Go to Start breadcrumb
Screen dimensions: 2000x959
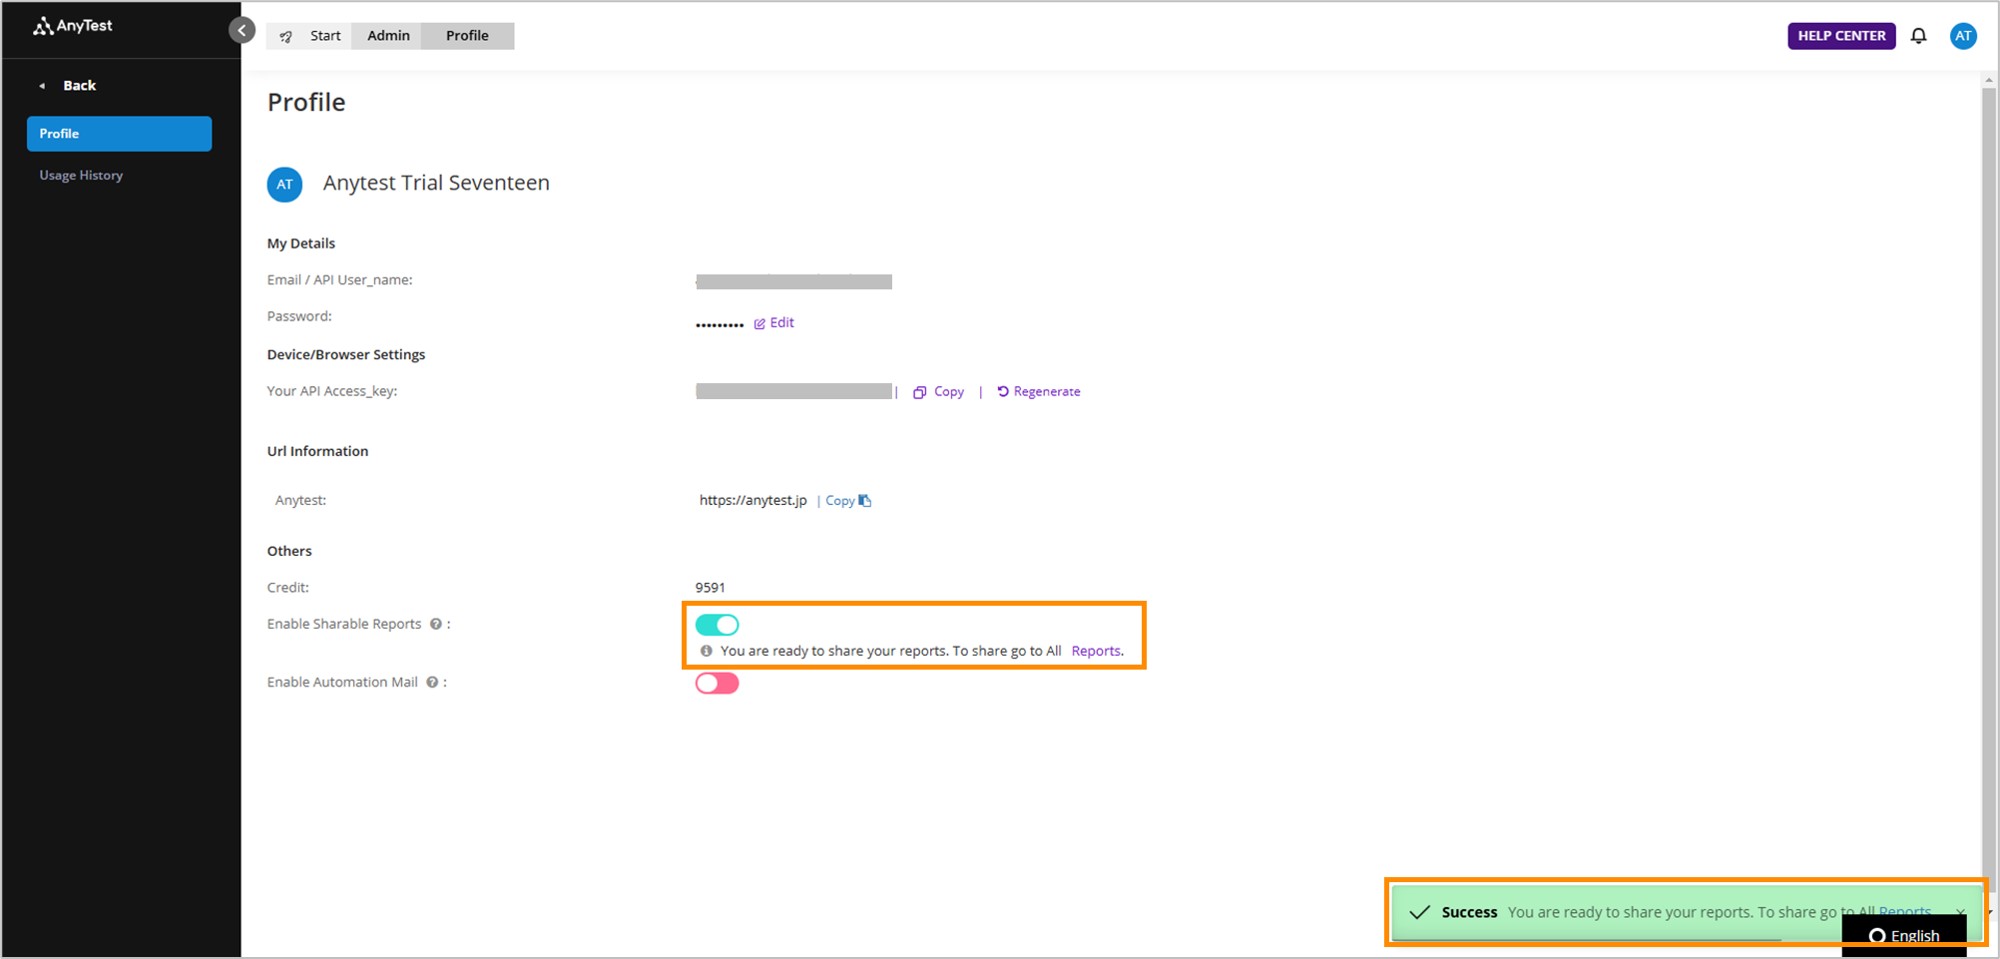coord(325,36)
